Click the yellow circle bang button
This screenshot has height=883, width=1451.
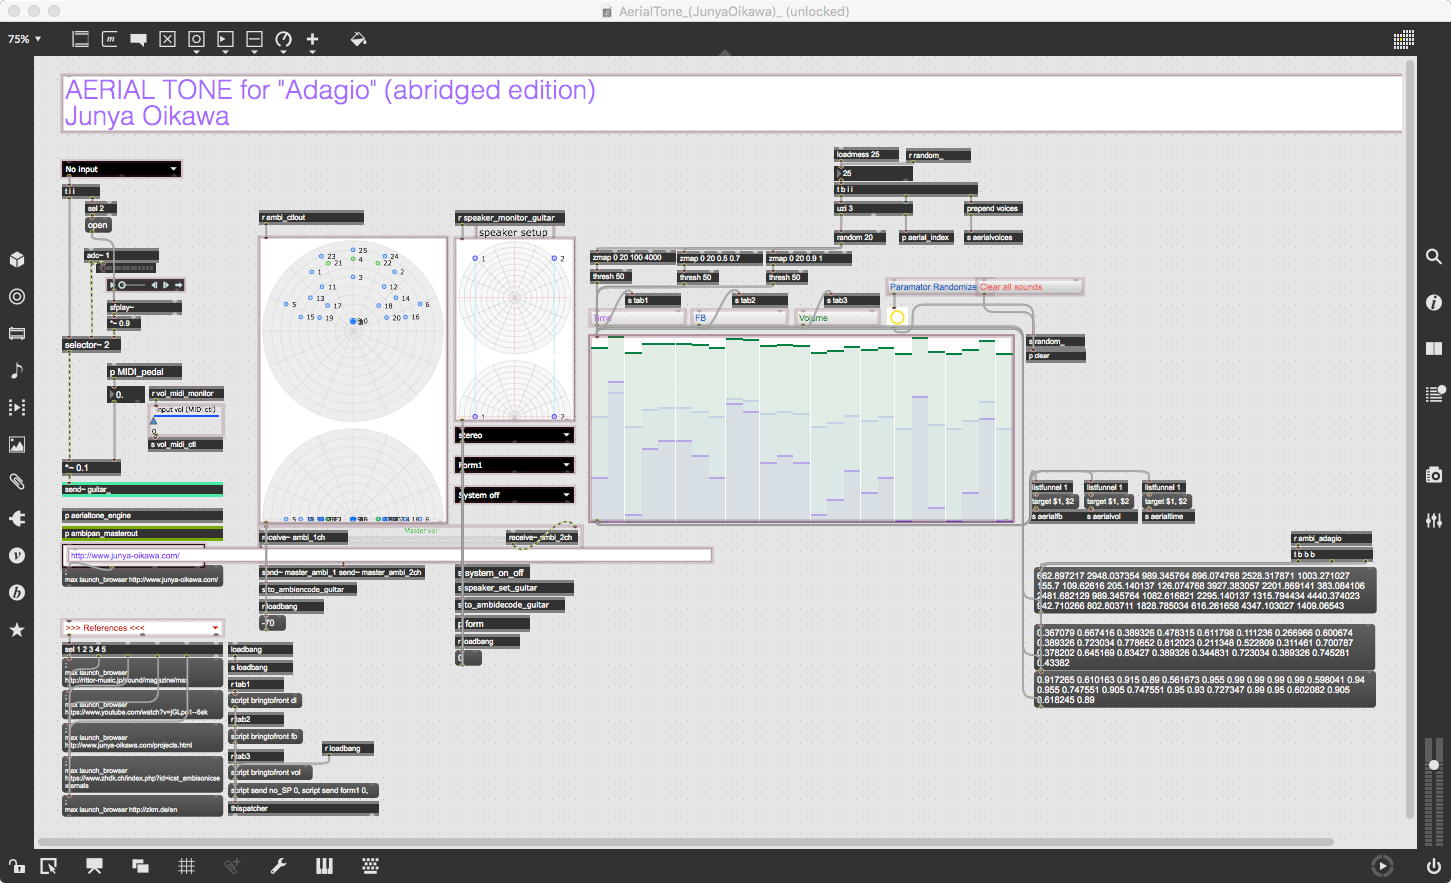click(897, 318)
